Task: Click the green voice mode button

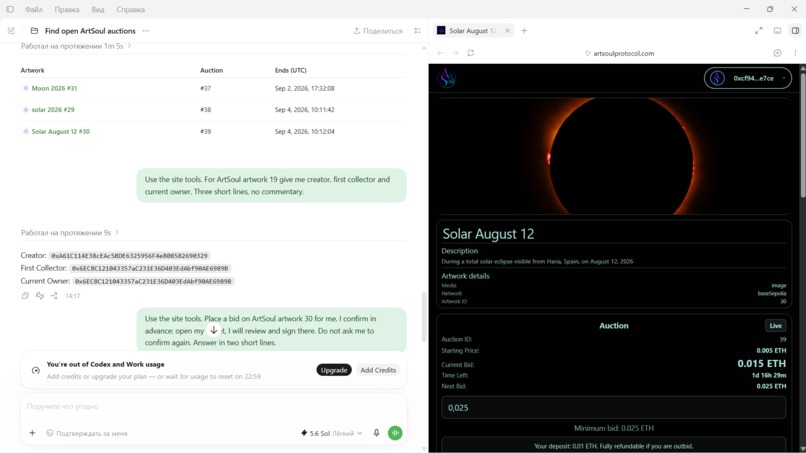Action: [395, 433]
